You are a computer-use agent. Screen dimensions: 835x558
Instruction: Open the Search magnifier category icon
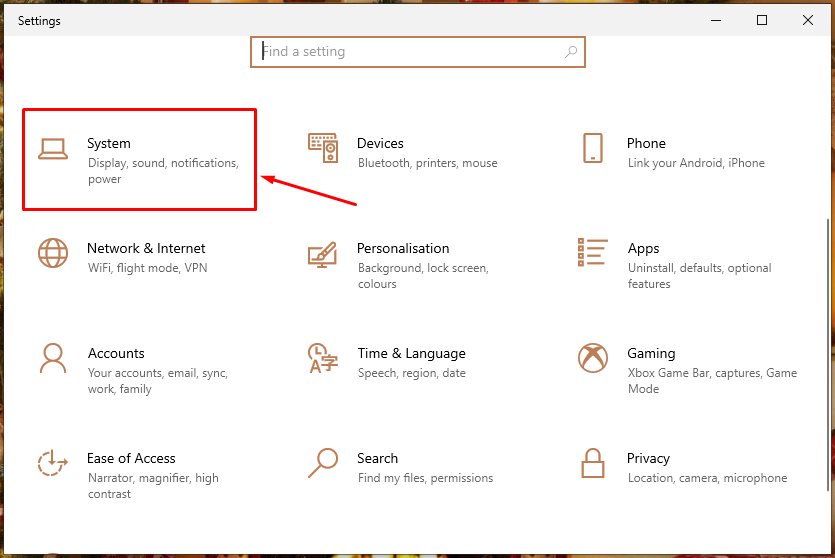pos(323,463)
